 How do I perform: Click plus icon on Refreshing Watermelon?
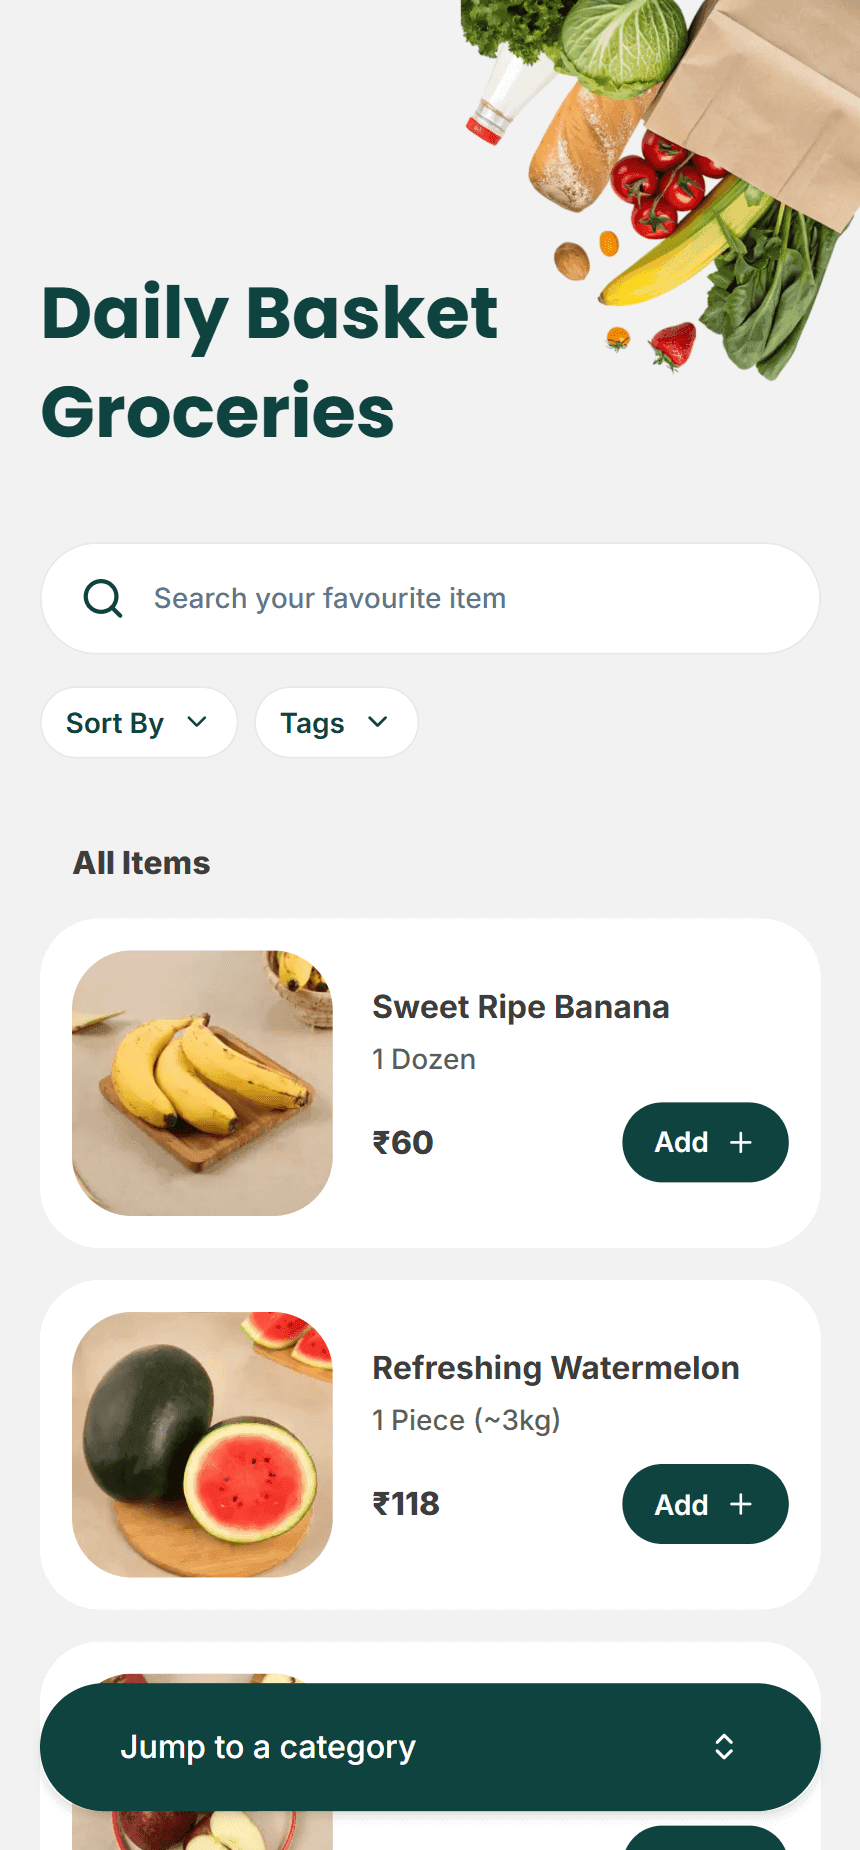tap(741, 1504)
